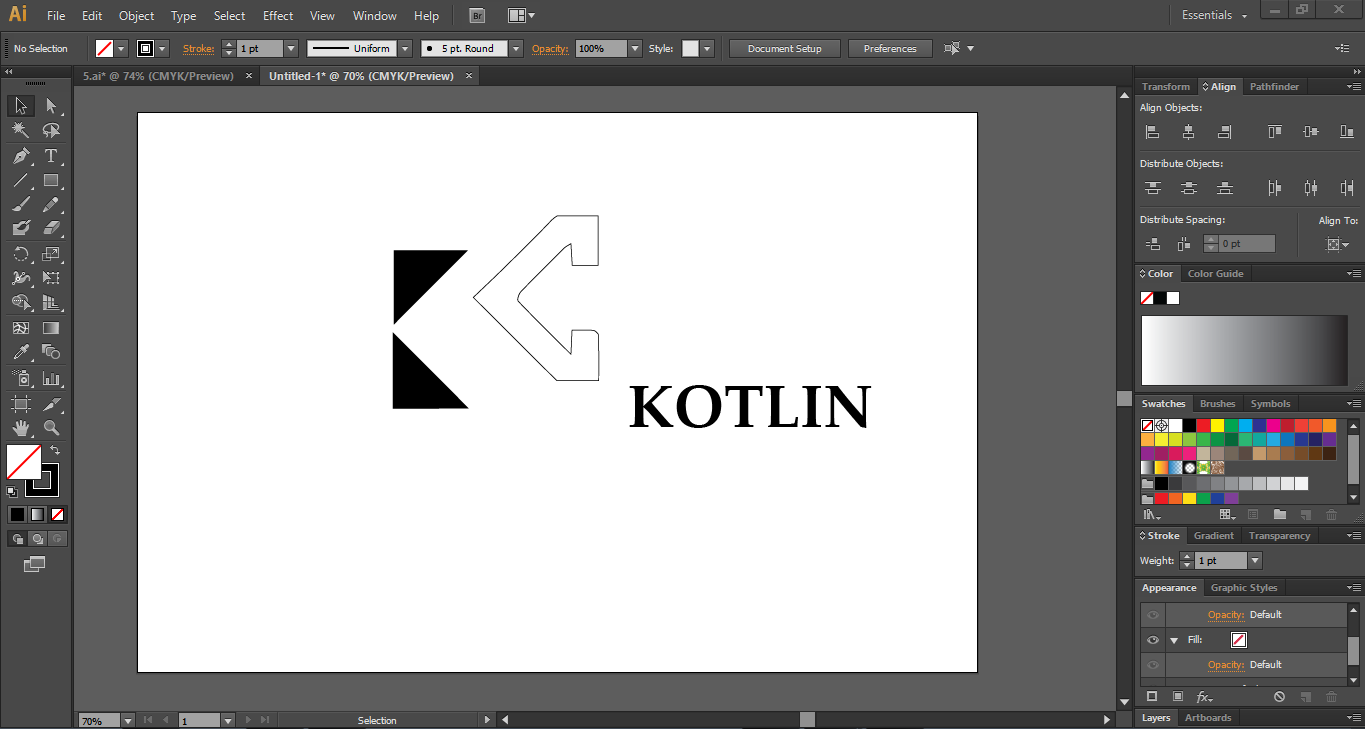
Task: Toggle visibility eye for Fill attribute
Action: coord(1153,640)
